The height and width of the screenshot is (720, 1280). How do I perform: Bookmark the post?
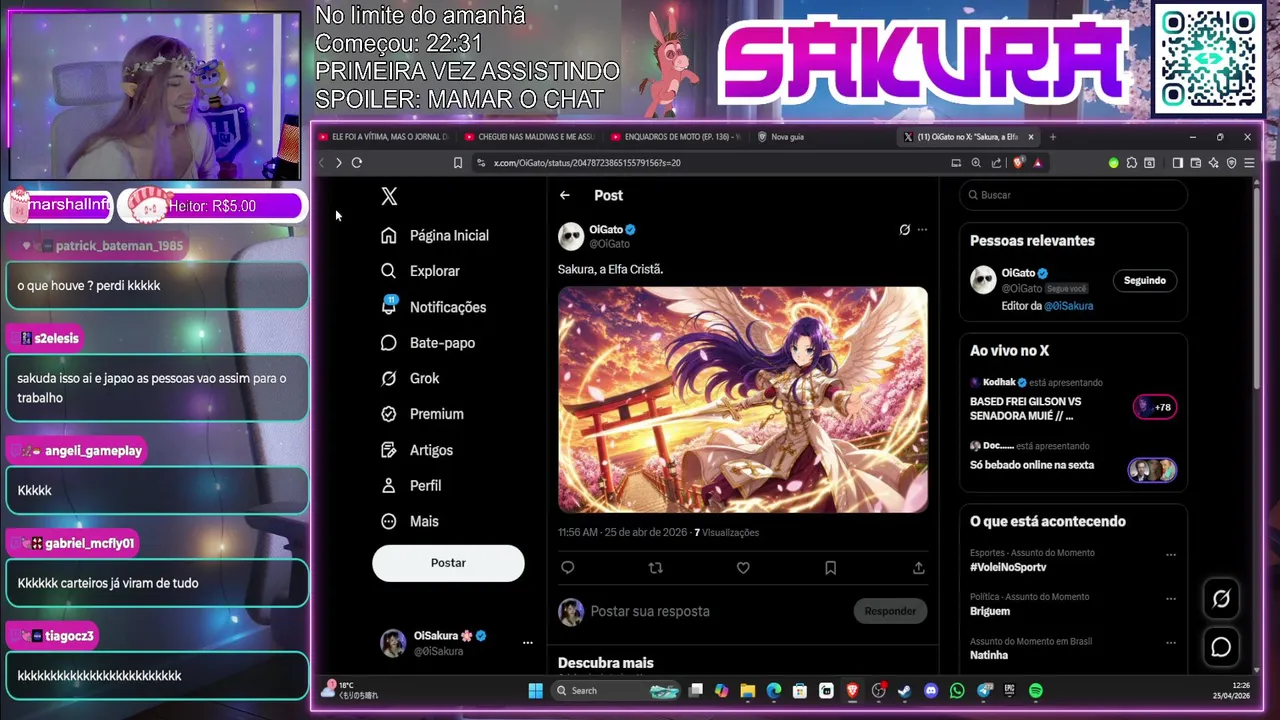tap(830, 568)
